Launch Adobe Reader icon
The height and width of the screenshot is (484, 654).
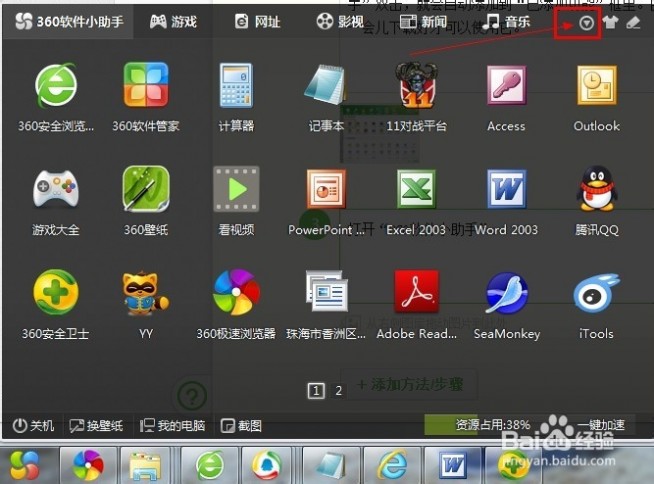pyautogui.click(x=416, y=291)
